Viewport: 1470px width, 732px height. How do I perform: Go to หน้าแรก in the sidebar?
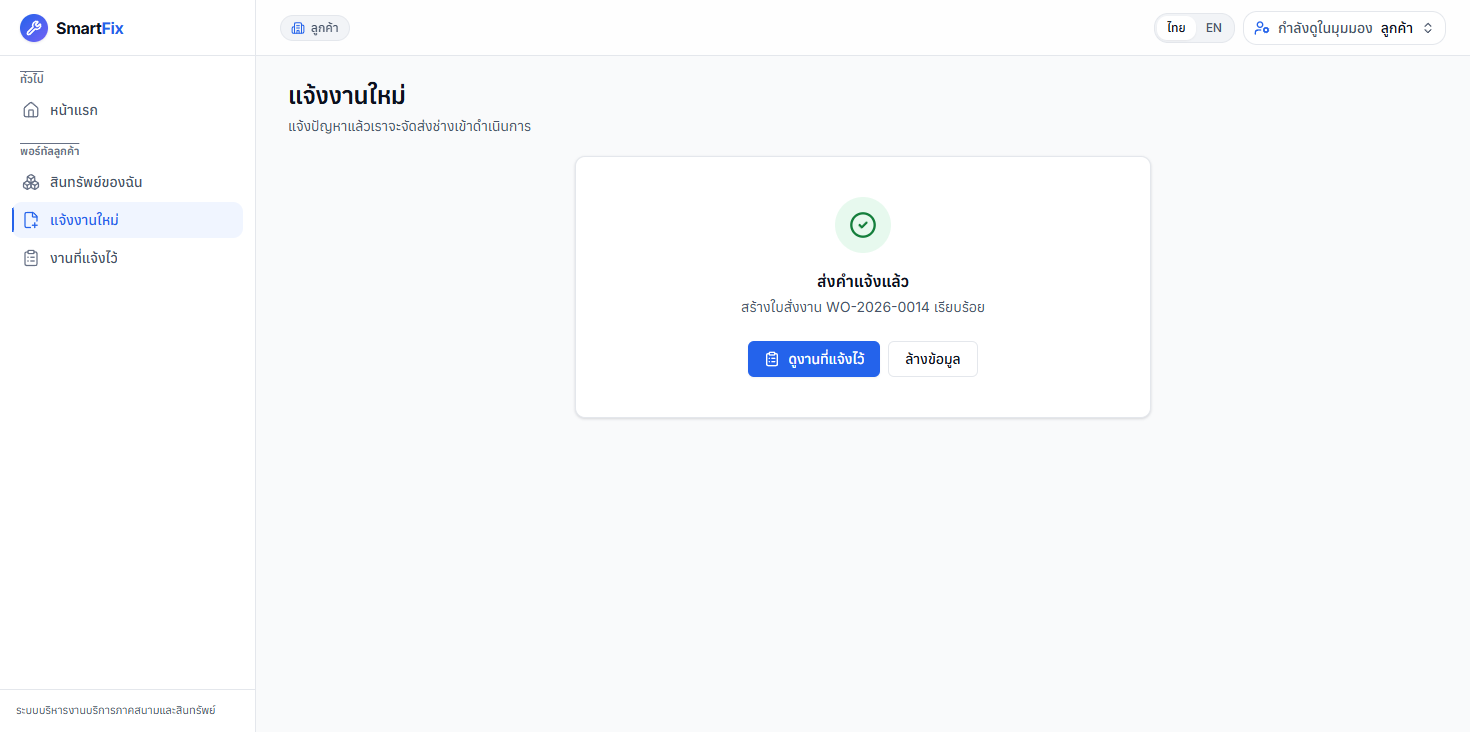[x=127, y=110]
